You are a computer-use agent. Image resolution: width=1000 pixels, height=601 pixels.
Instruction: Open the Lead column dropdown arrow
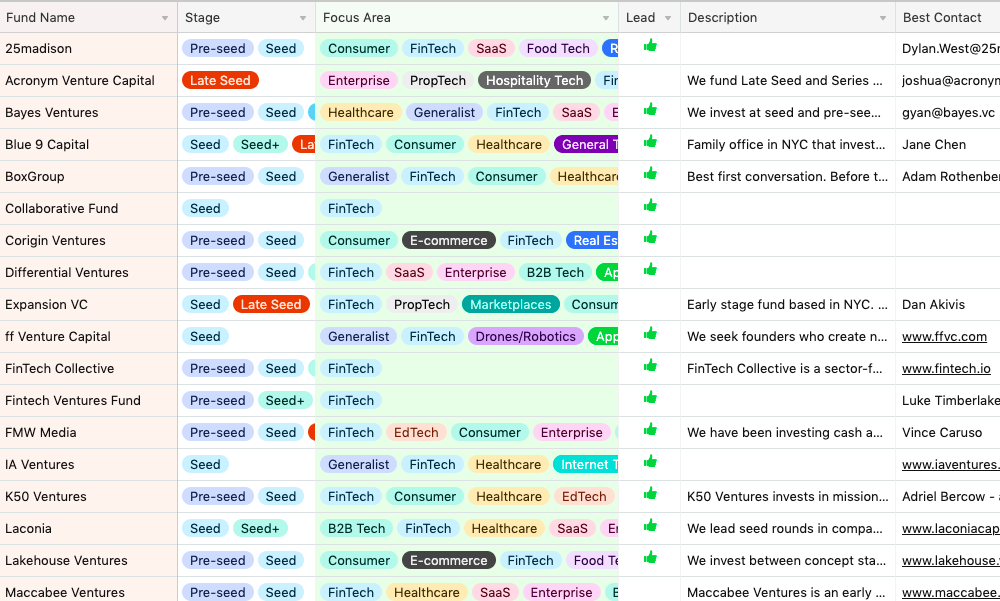tap(668, 18)
